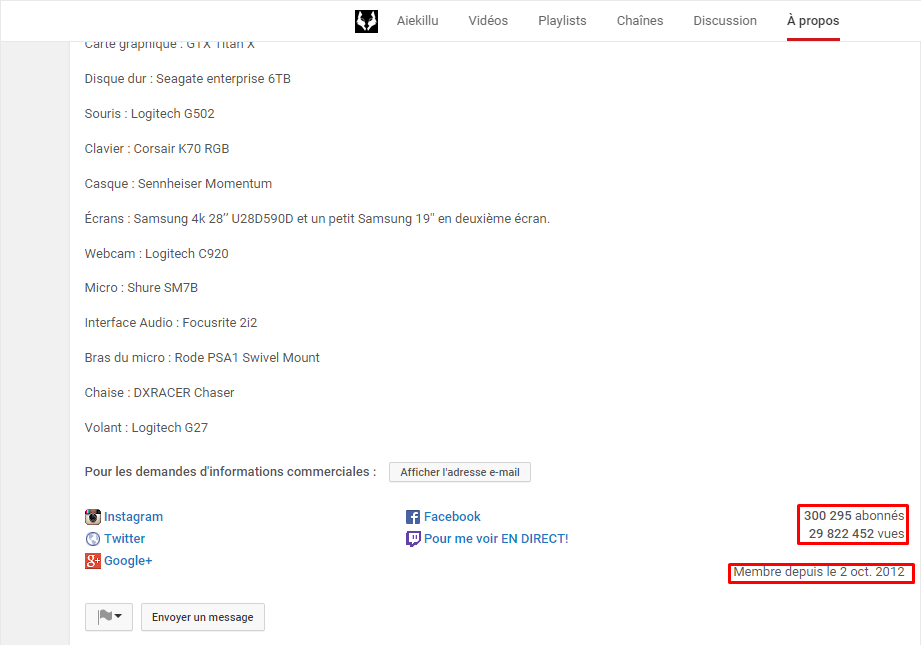Click Envoyer un message button
The image size is (921, 645).
point(203,617)
